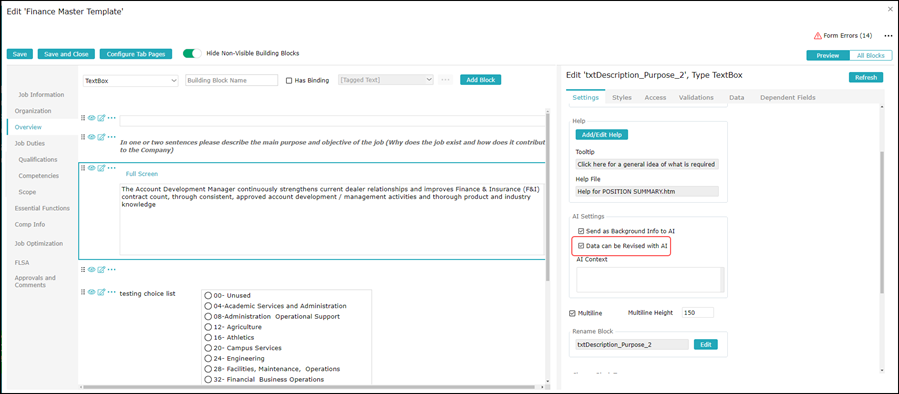Click the Save button
This screenshot has width=899, height=394.
pyautogui.click(x=20, y=54)
